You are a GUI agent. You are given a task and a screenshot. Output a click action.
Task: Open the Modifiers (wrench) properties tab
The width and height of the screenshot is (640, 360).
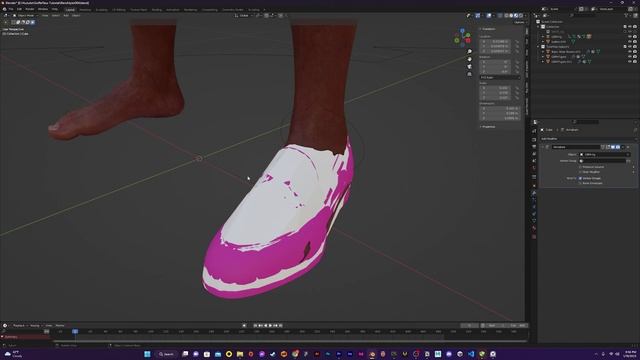coord(534,193)
